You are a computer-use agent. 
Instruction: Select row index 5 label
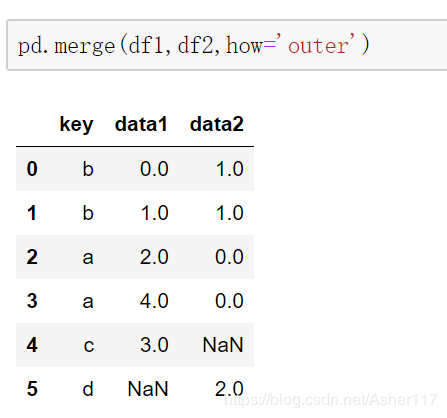[x=32, y=389]
